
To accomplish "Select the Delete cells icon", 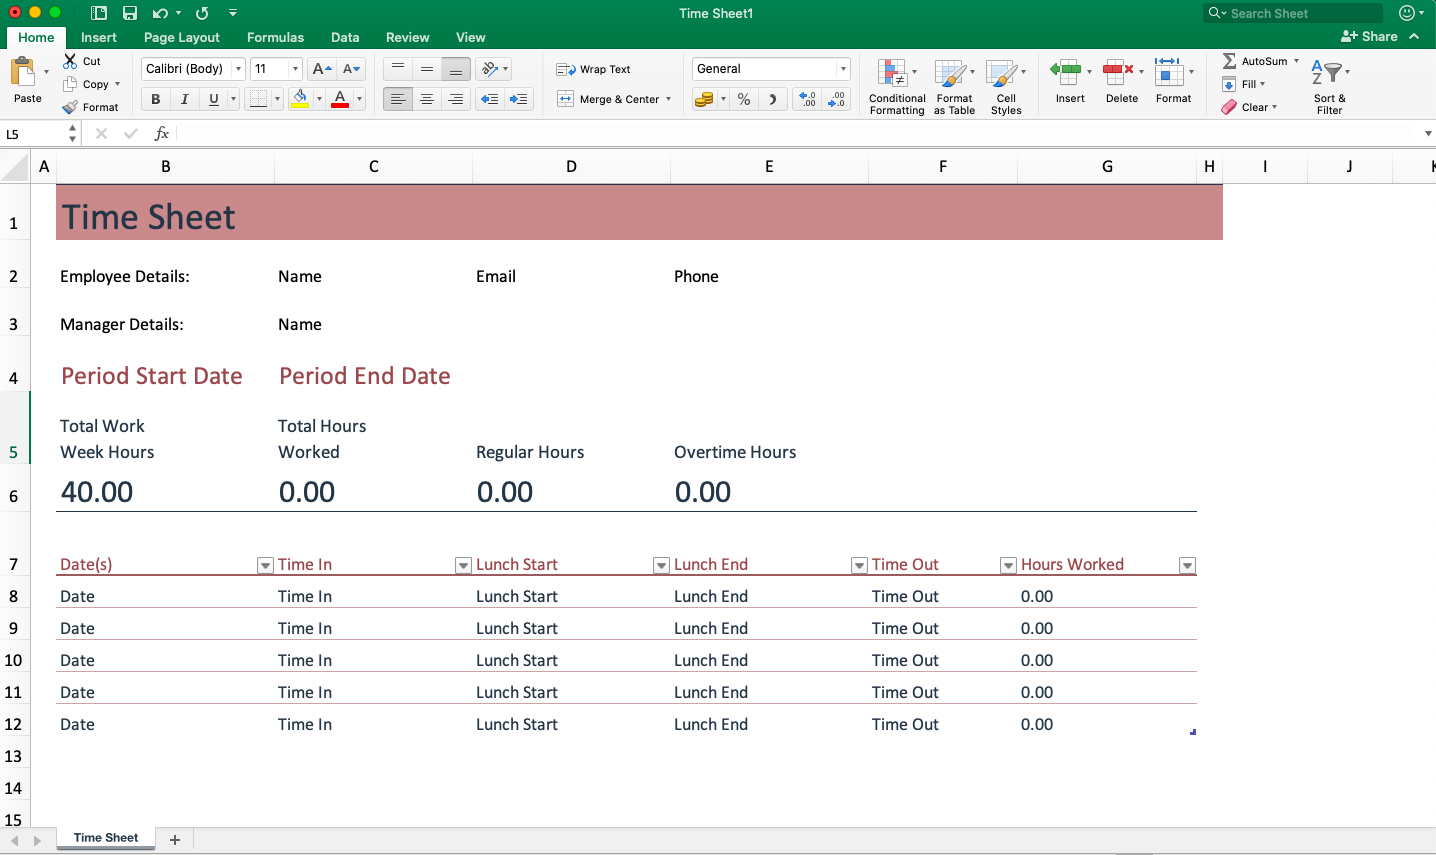I will pyautogui.click(x=1118, y=72).
